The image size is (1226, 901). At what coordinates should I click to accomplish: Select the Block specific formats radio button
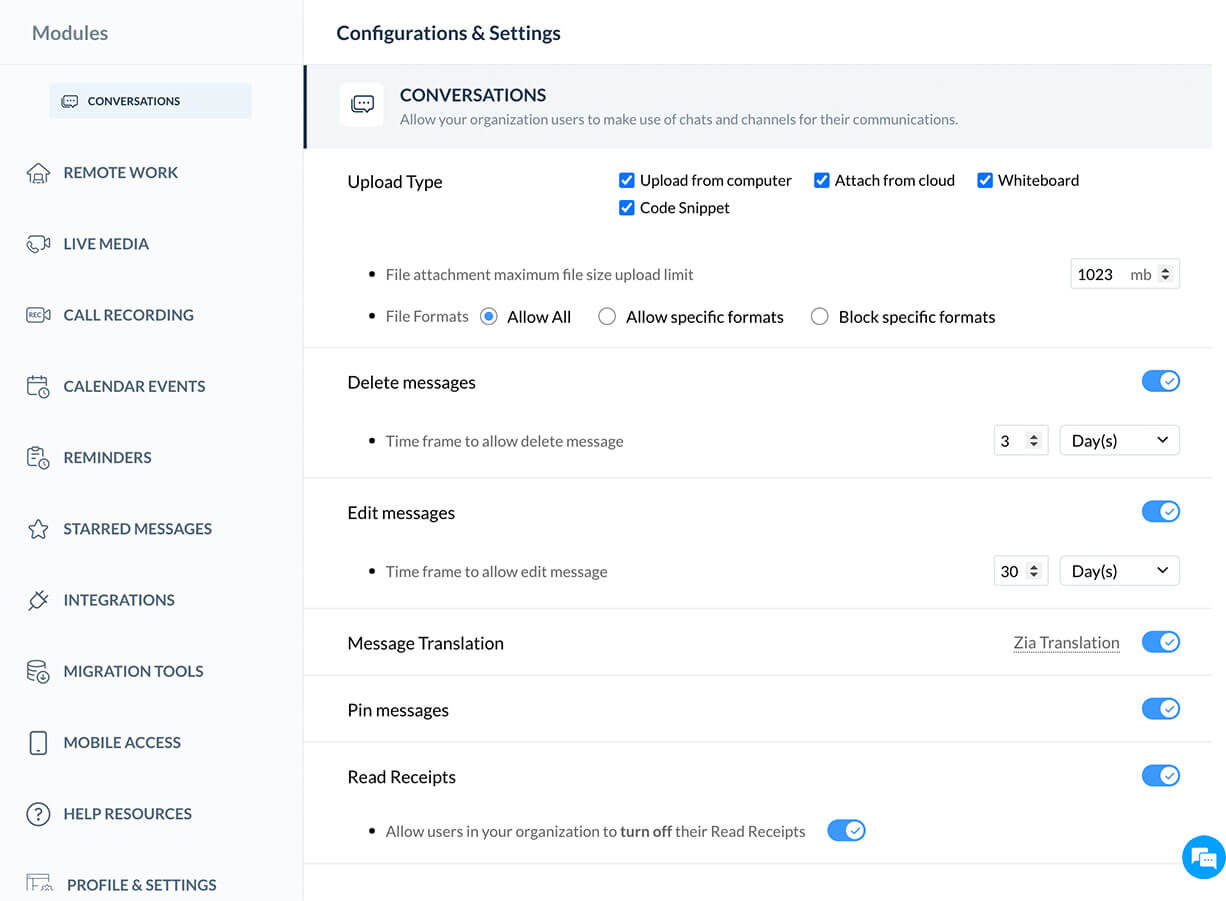click(820, 317)
